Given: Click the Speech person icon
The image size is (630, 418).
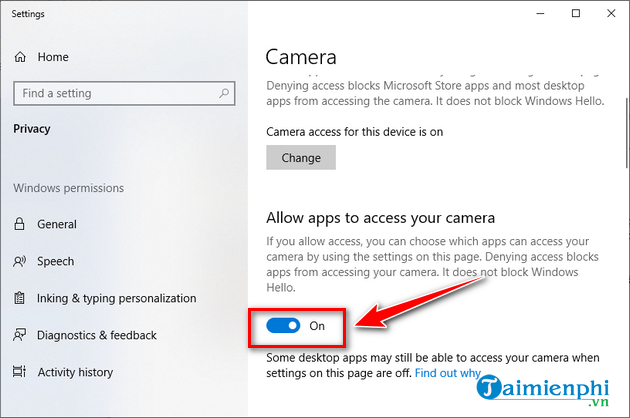Looking at the screenshot, I should [19, 261].
